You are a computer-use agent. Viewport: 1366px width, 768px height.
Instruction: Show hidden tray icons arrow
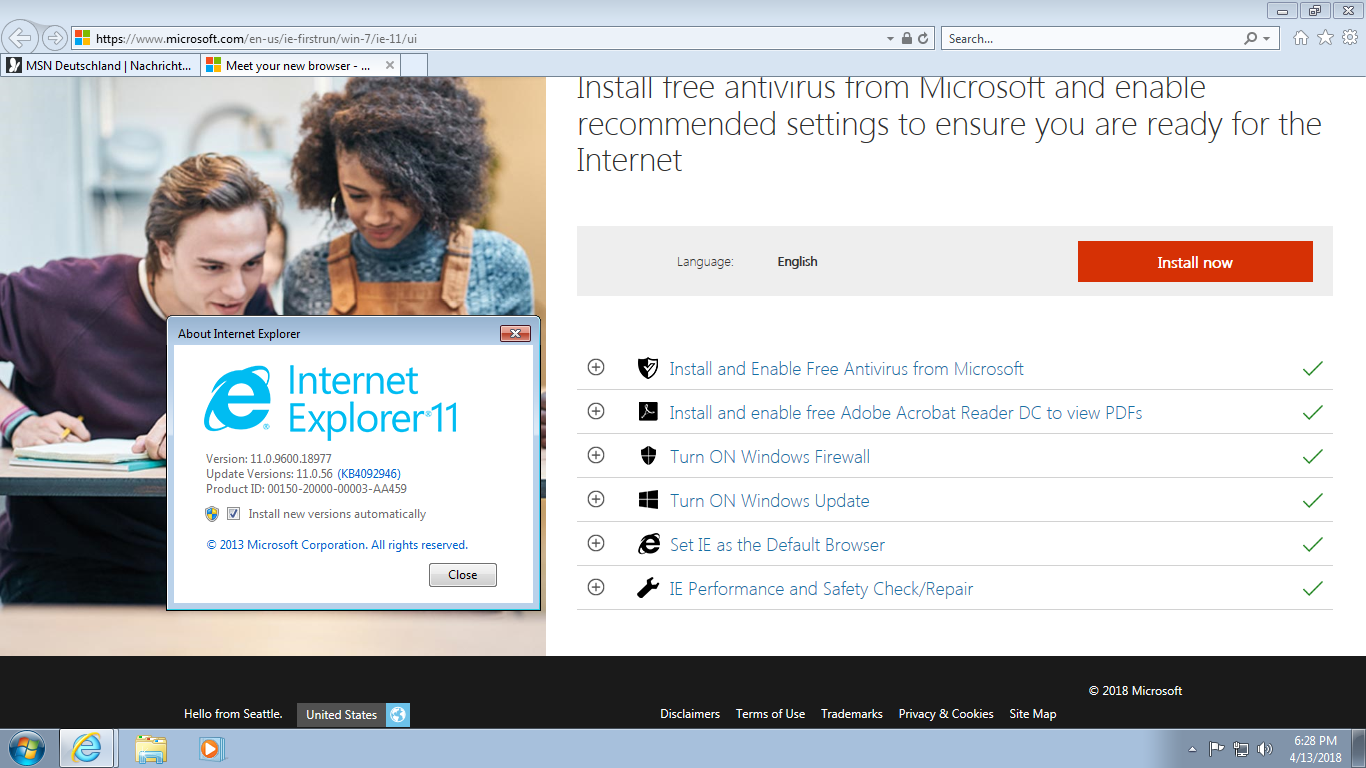tap(1192, 748)
